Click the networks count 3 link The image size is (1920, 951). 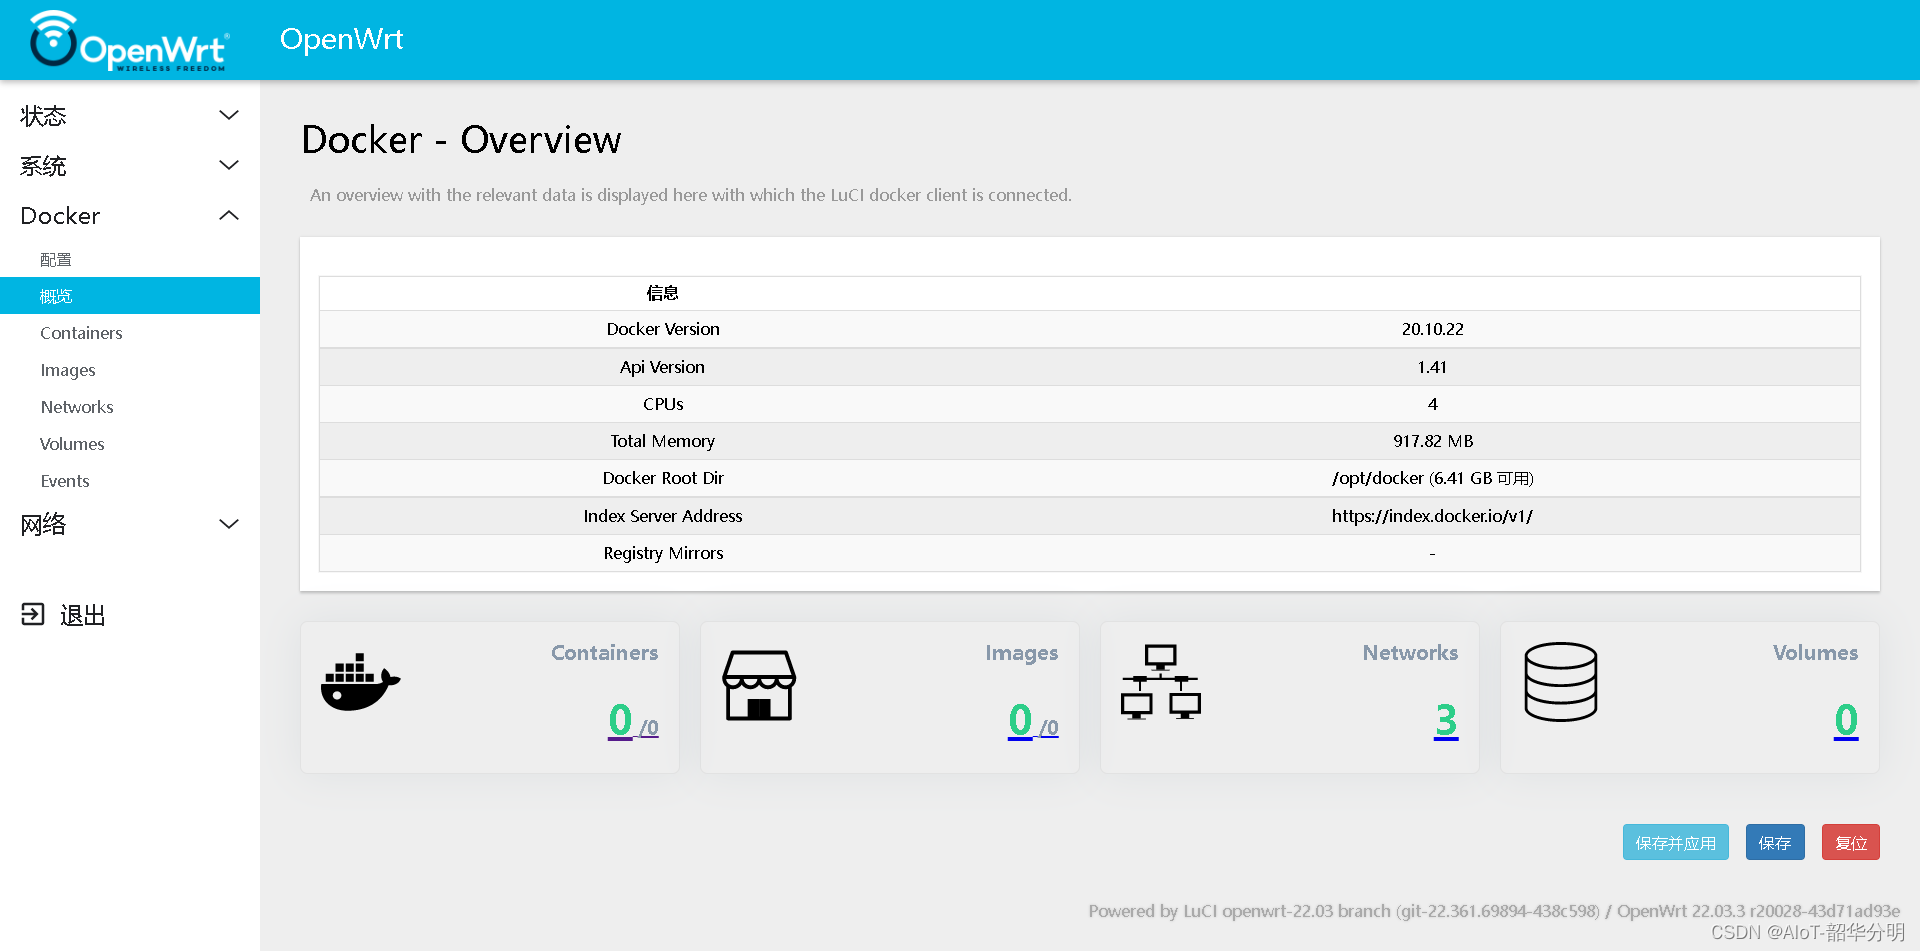coord(1446,720)
